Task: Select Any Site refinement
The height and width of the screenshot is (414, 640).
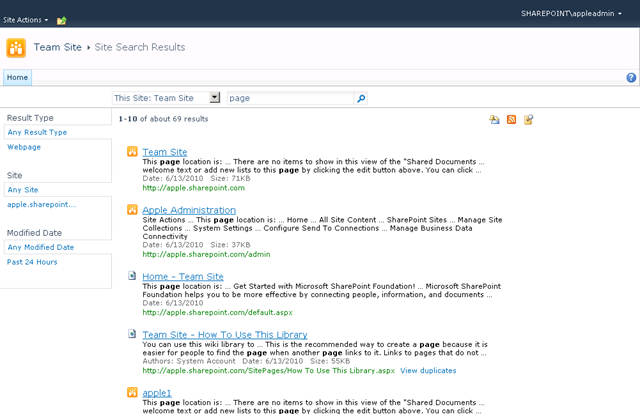Action: tap(23, 190)
